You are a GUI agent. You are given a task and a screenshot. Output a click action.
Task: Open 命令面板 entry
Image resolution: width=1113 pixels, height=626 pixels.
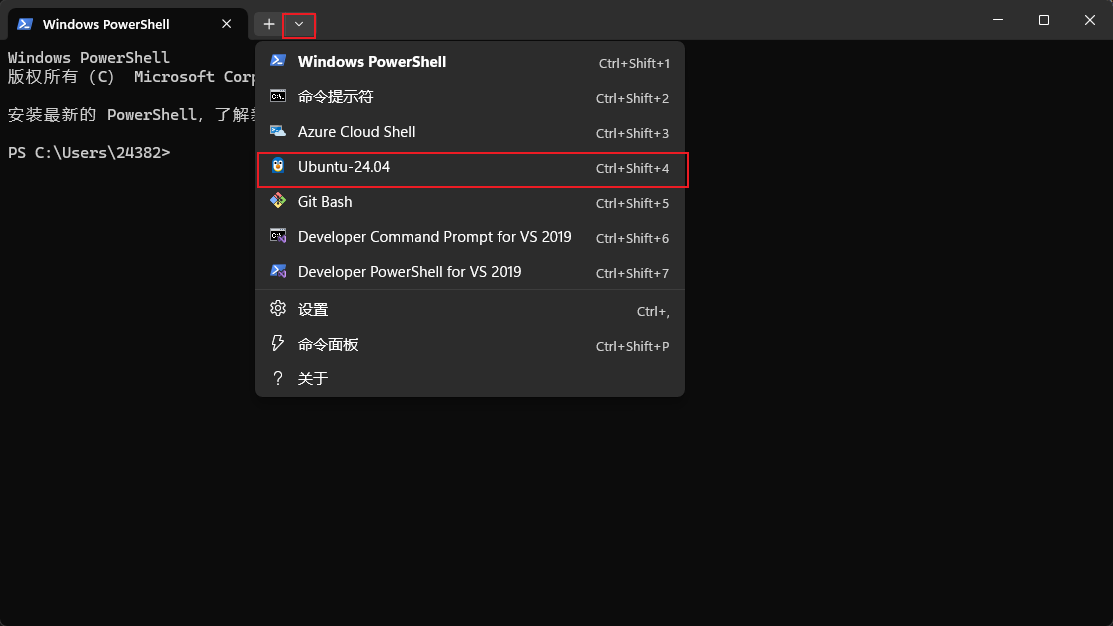click(x=470, y=345)
